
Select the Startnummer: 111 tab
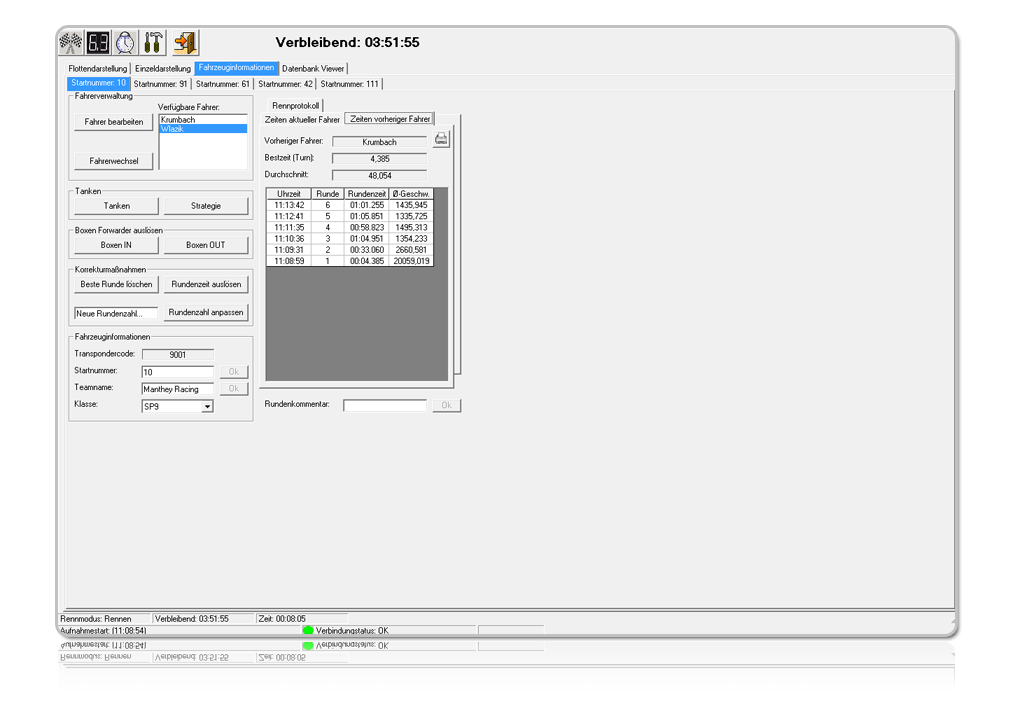click(349, 84)
